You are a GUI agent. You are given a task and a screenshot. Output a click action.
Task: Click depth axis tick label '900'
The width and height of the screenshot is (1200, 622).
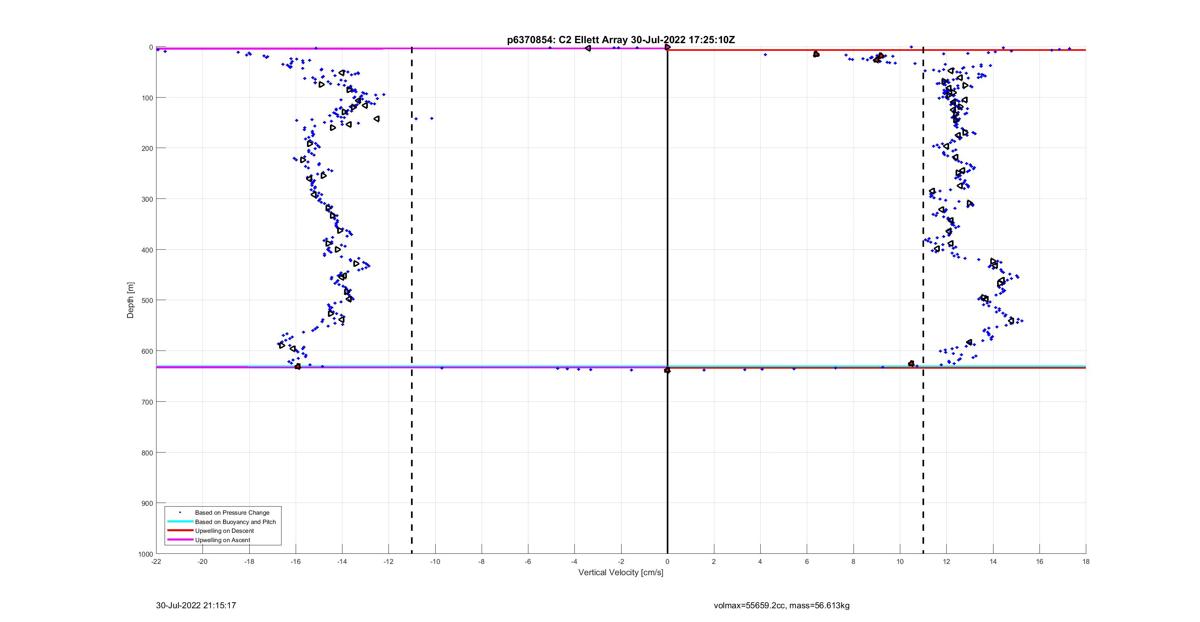tap(146, 503)
